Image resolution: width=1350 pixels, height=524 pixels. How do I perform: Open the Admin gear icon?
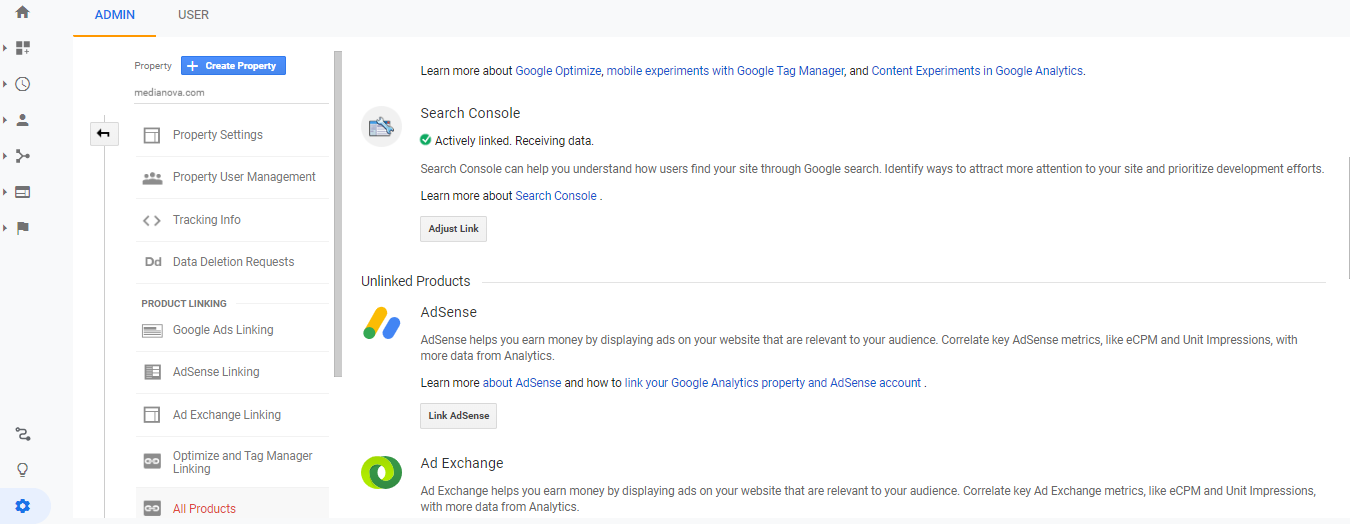pos(22,506)
